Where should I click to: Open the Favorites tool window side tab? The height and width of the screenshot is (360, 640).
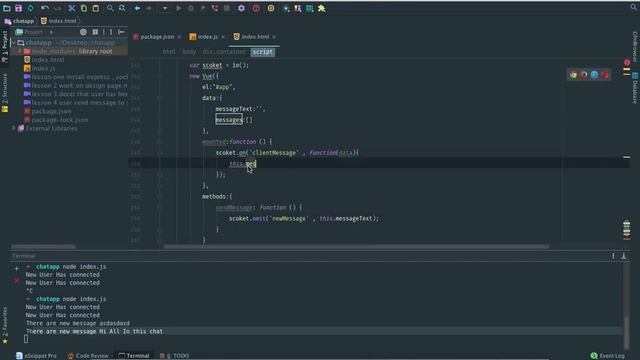(x=4, y=325)
